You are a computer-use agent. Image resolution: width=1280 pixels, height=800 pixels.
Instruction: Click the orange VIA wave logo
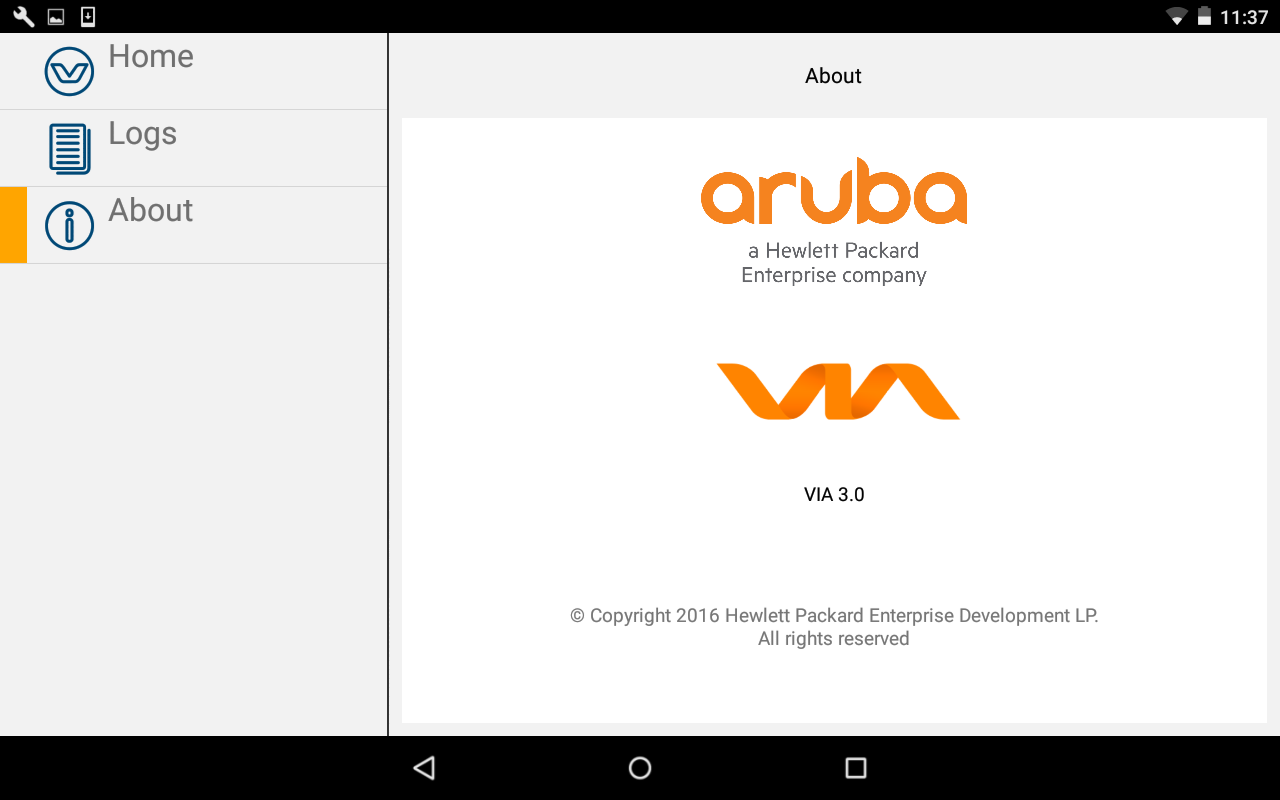(x=838, y=391)
